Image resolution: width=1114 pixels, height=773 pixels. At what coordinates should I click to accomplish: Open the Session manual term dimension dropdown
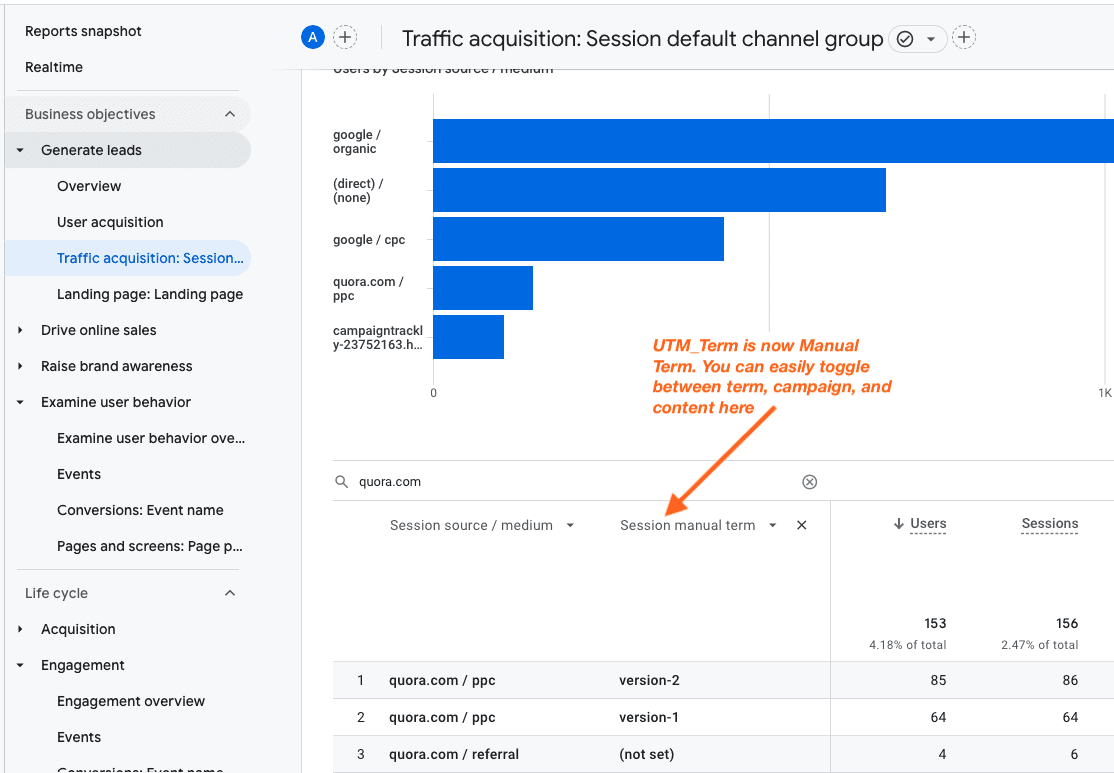tap(772, 524)
